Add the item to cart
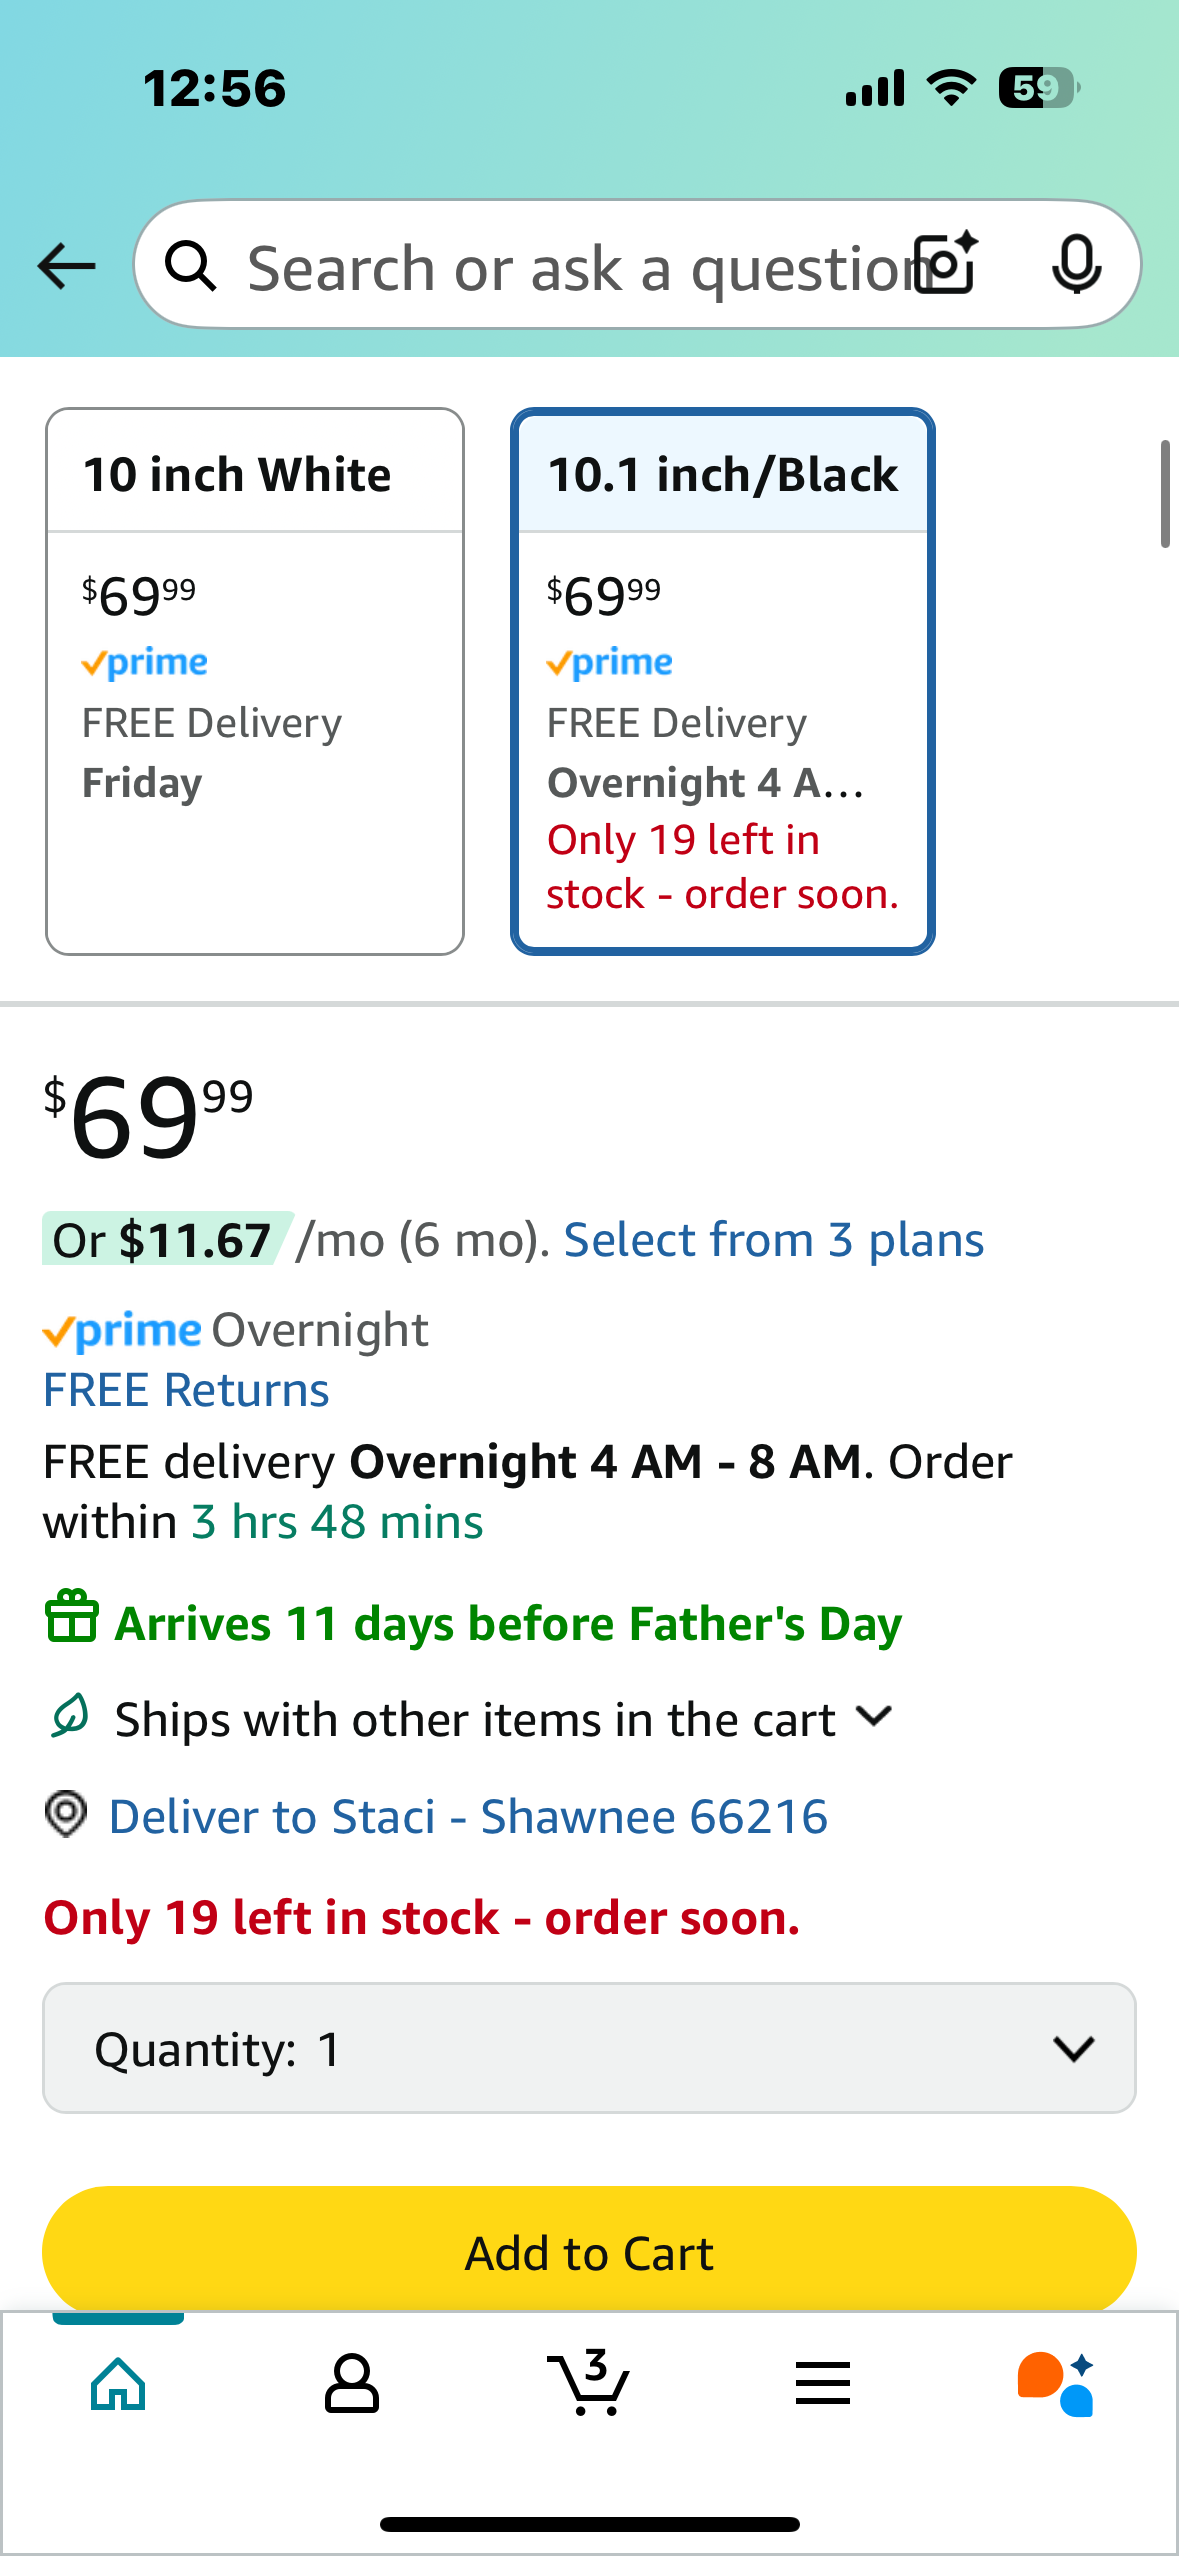Screen dimensions: 1179x2556 point(589,2252)
